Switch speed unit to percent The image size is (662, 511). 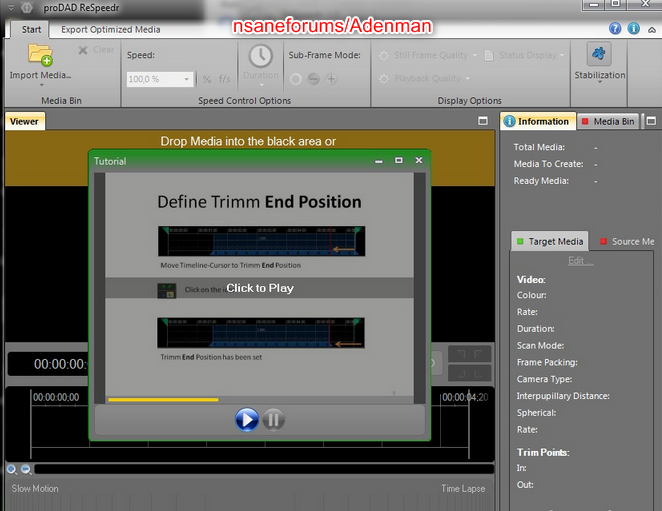click(x=207, y=79)
